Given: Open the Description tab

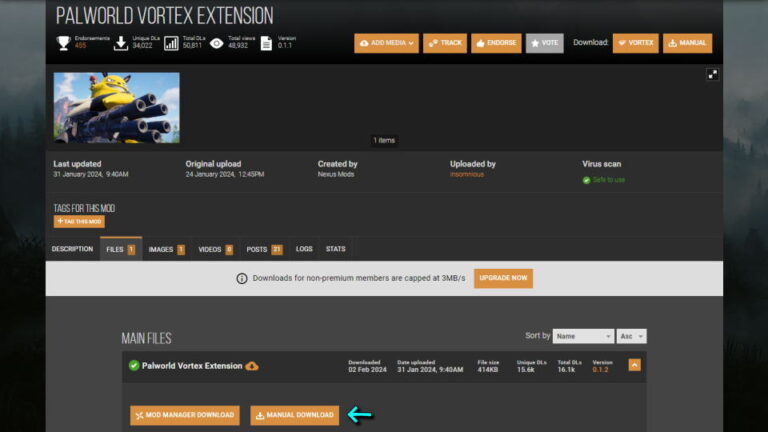Looking at the screenshot, I should coord(72,249).
